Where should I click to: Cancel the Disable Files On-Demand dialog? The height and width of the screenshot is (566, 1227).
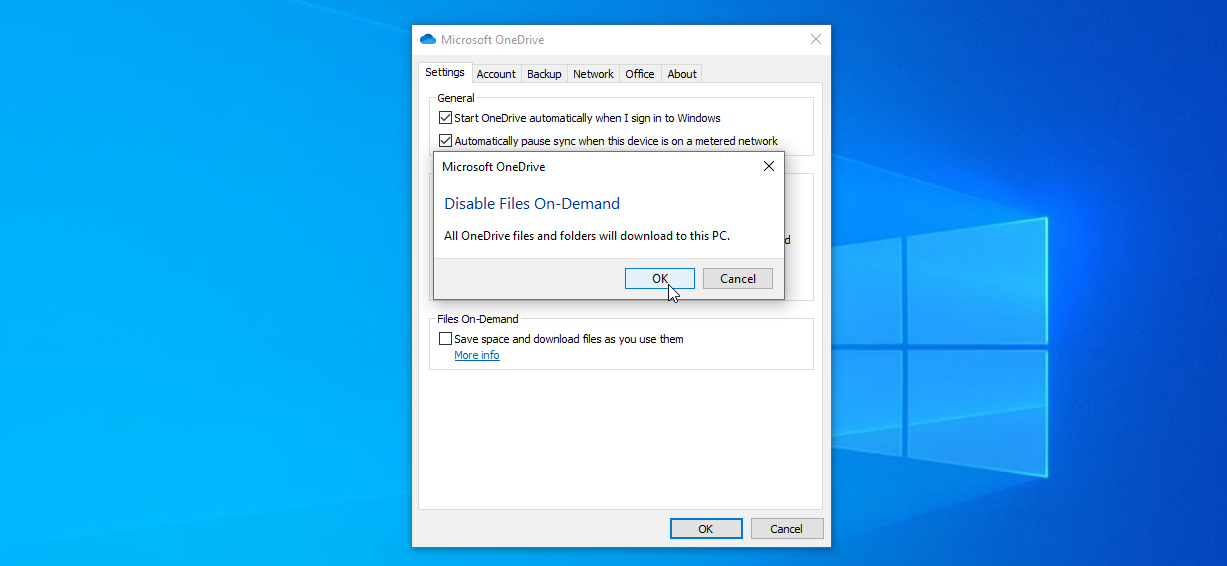click(x=738, y=279)
